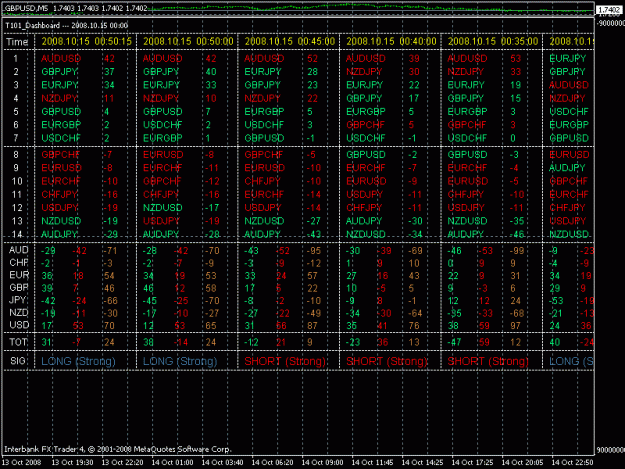Click the 13 Oct 19:30 time axis label
The width and height of the screenshot is (625, 469).
[73, 463]
